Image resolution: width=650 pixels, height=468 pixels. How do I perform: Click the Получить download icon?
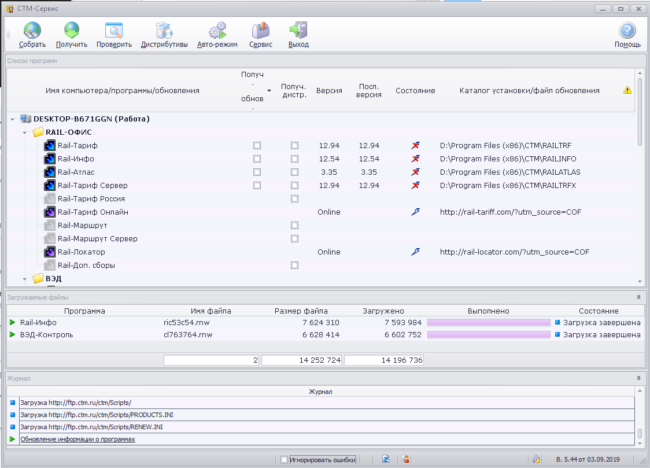point(72,31)
